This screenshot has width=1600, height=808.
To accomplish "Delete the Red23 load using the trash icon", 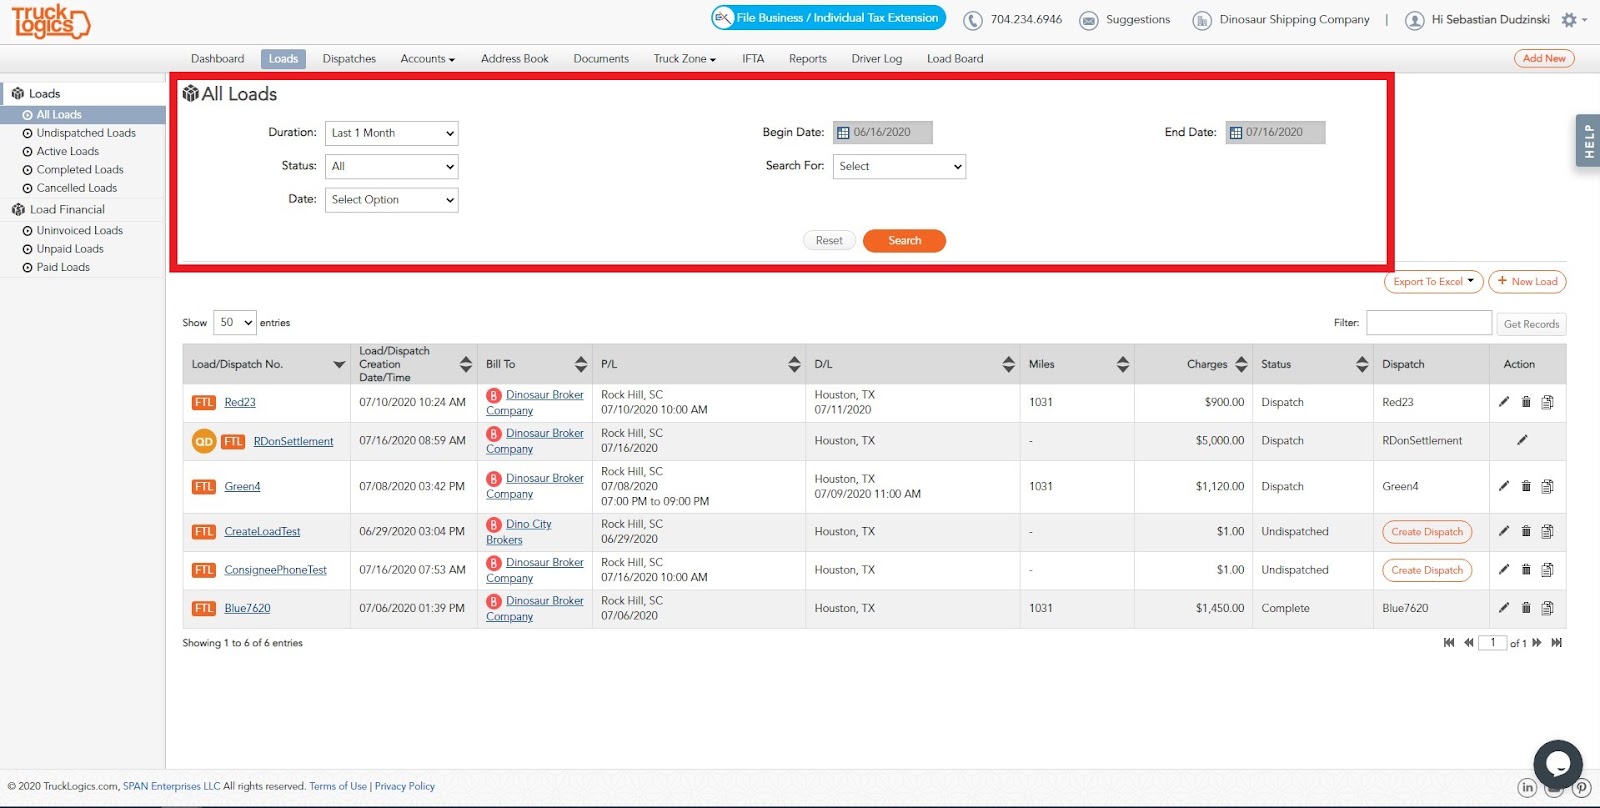I will coord(1526,402).
